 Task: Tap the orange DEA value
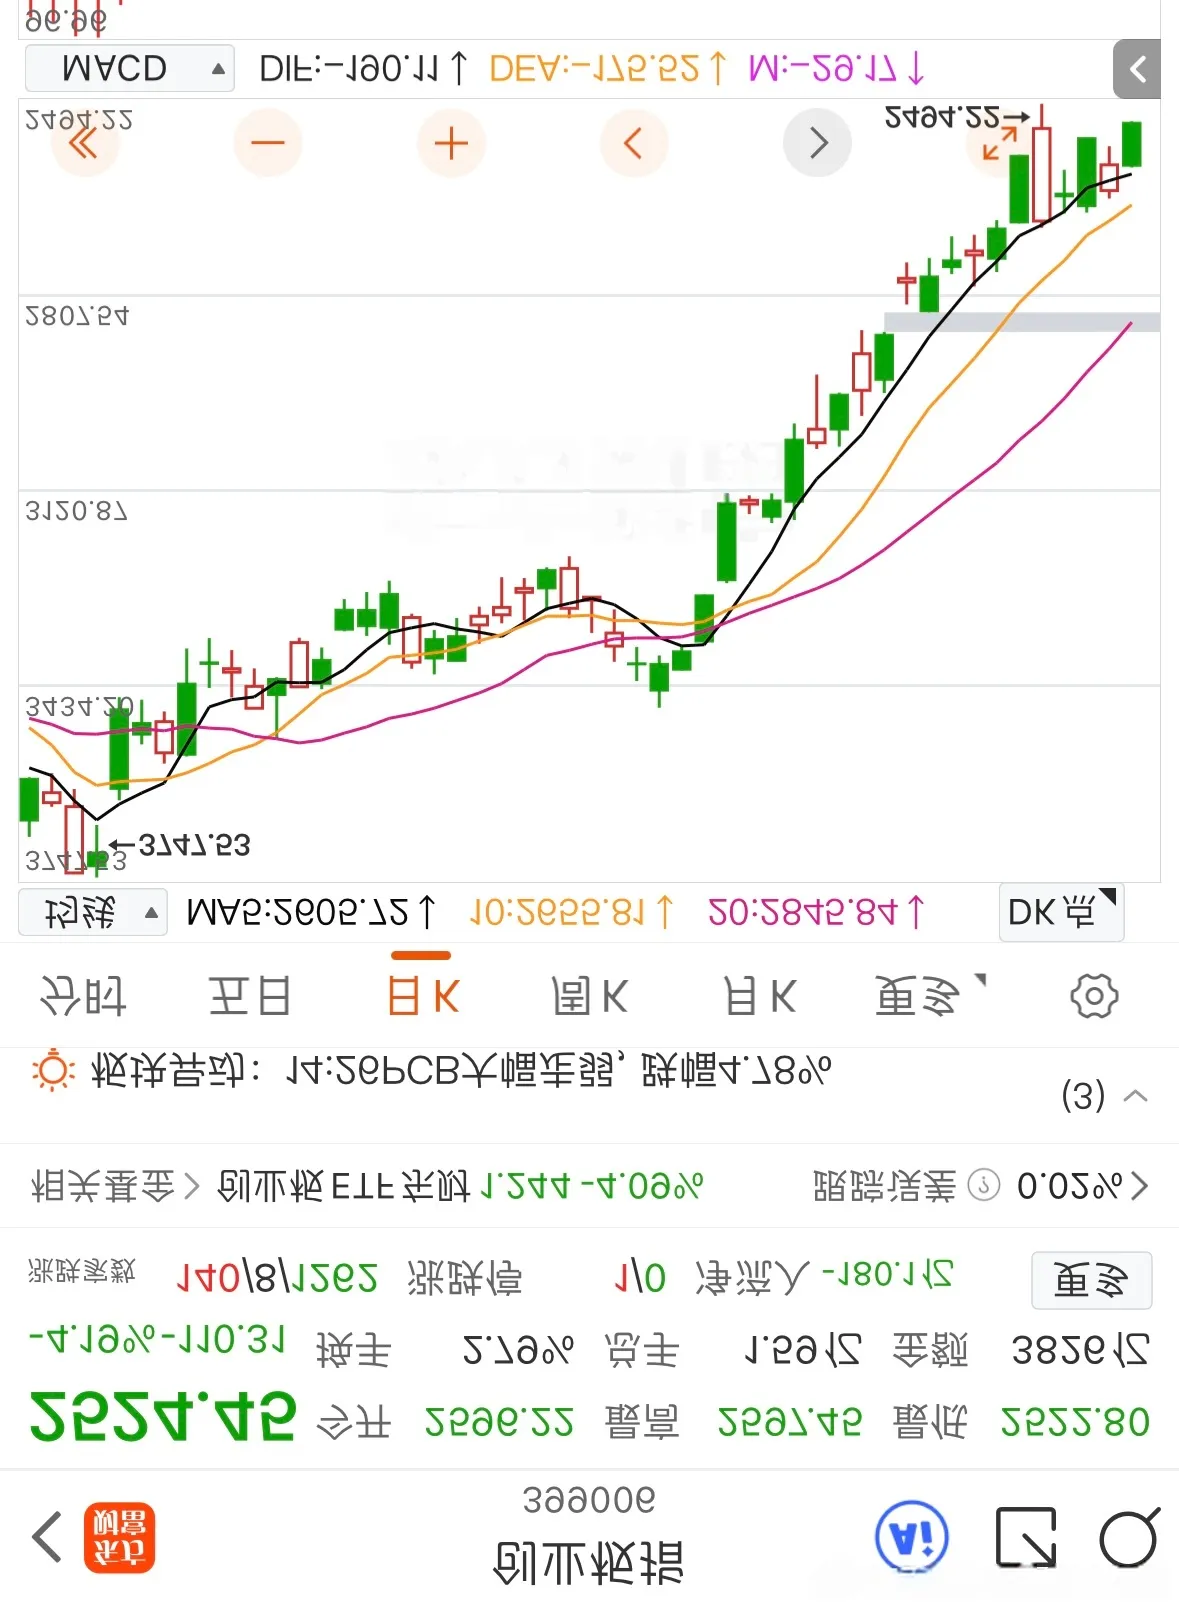(x=607, y=68)
